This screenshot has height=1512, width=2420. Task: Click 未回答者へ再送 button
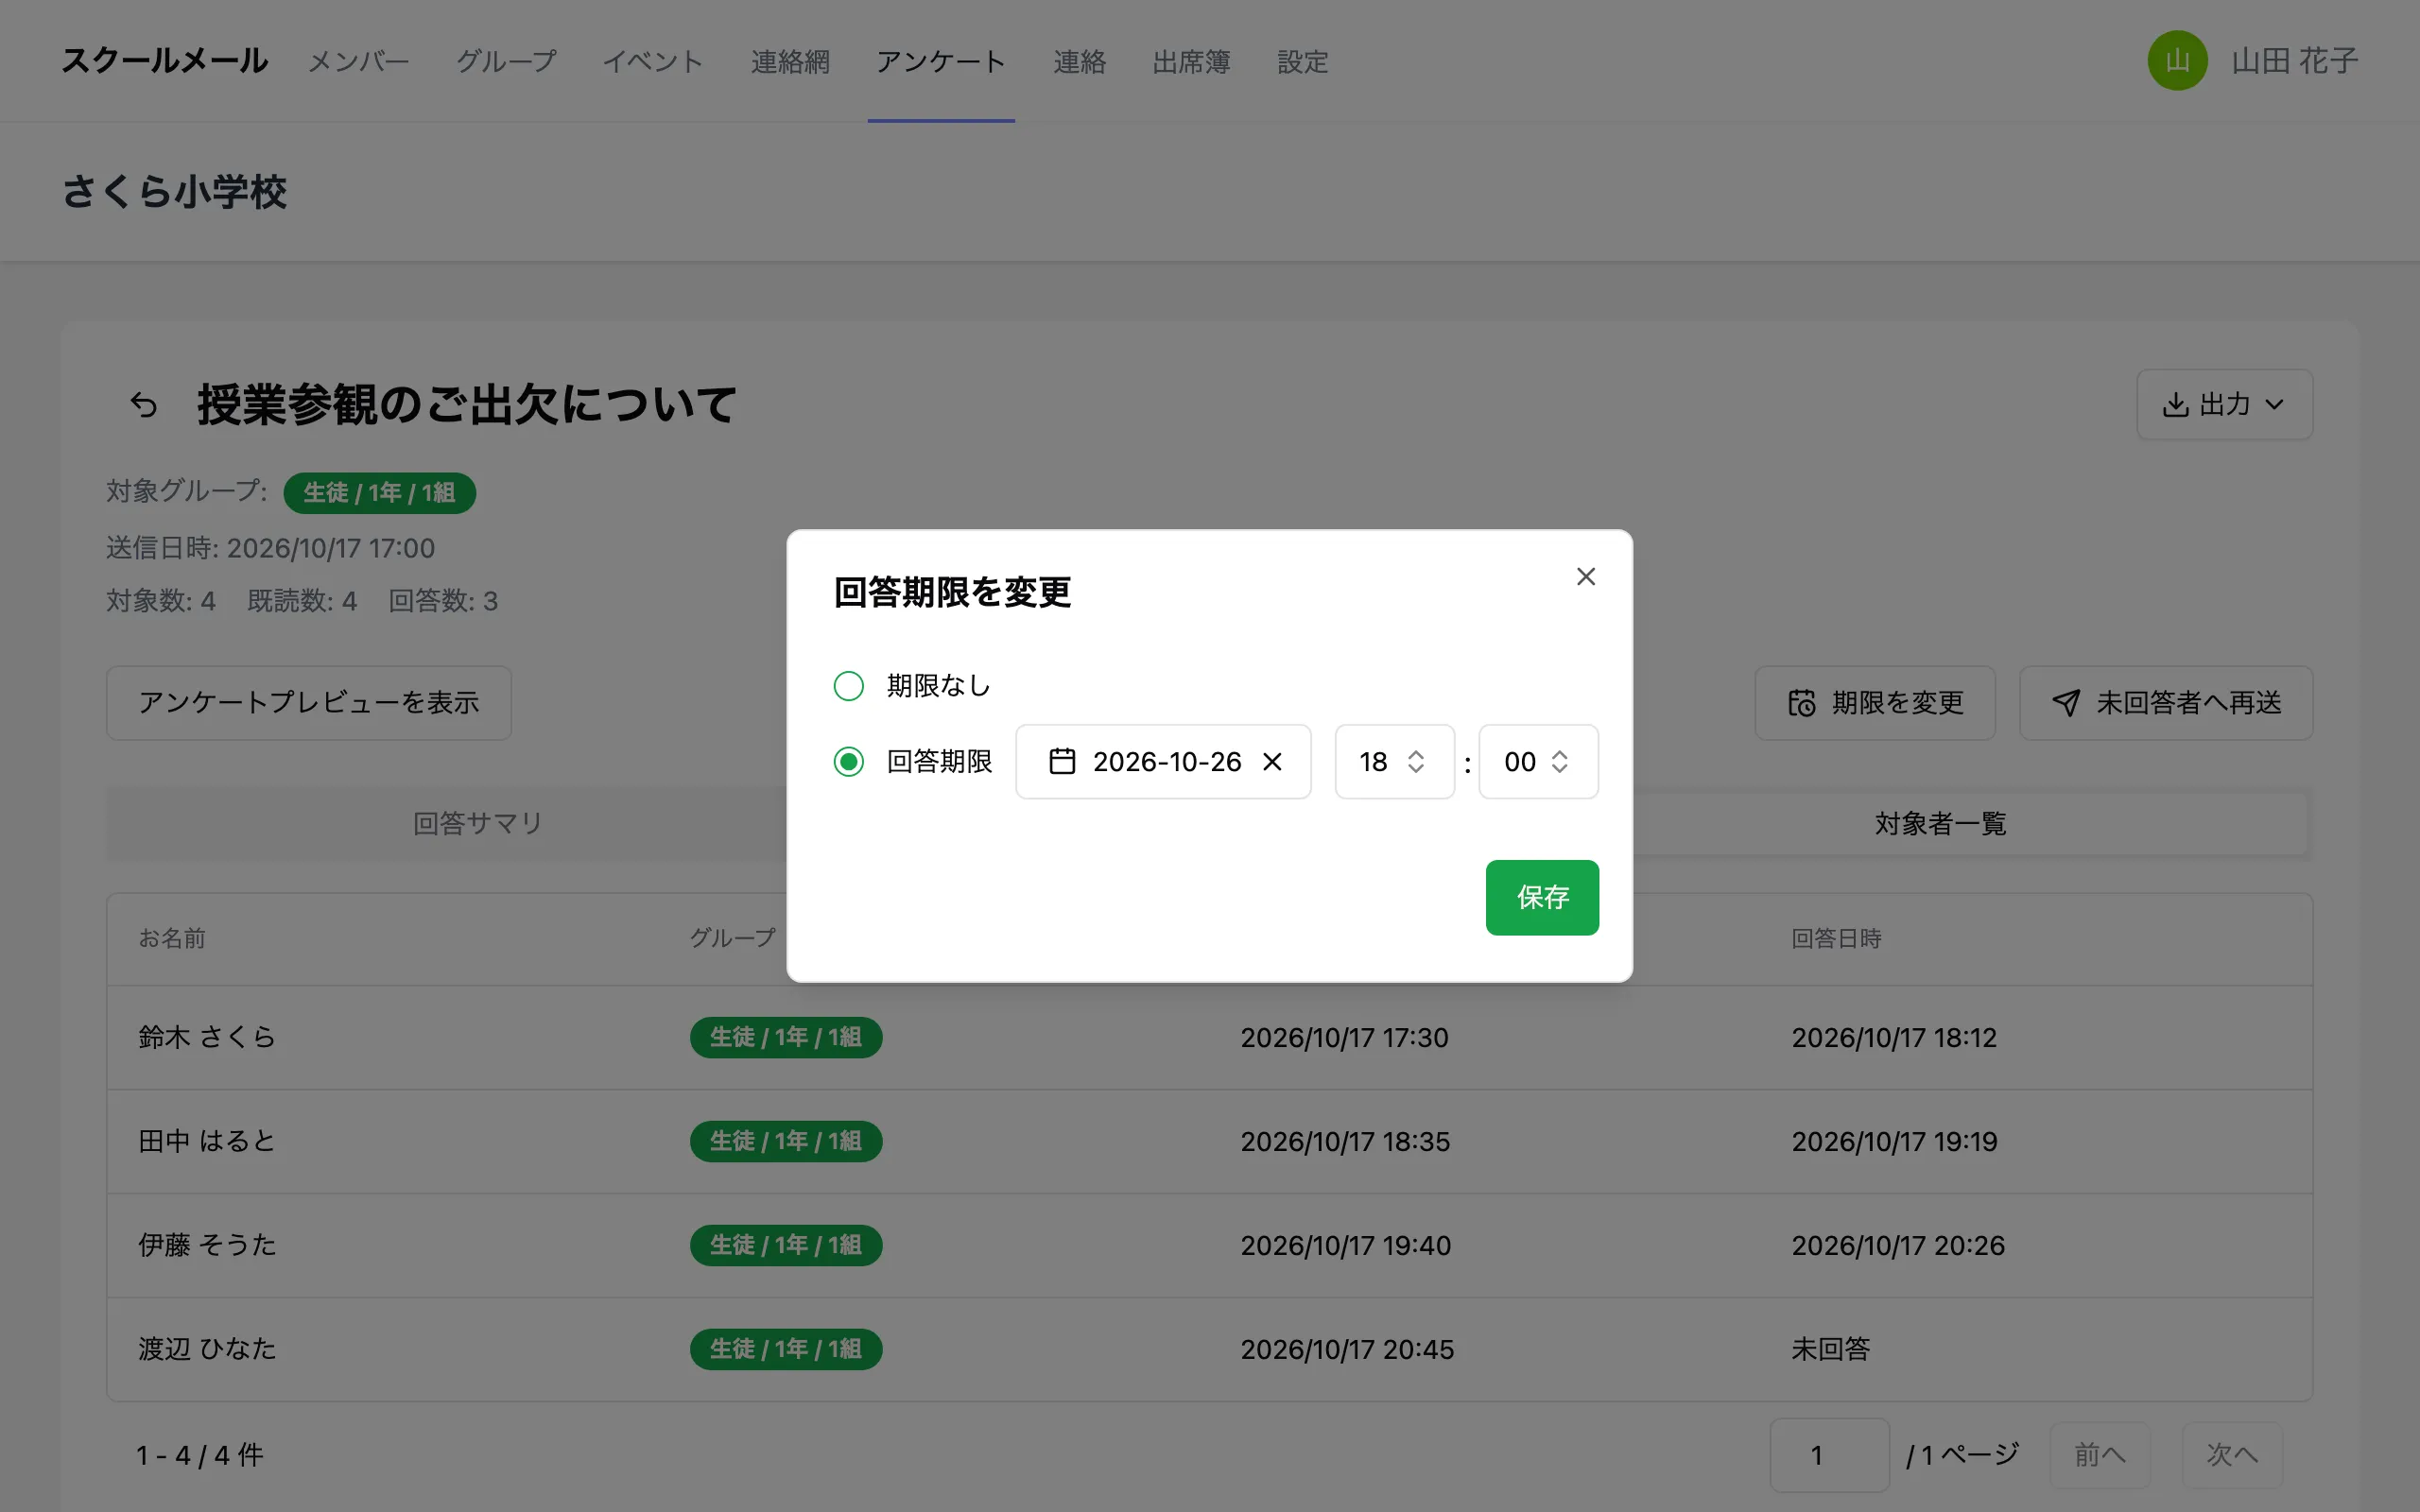pyautogui.click(x=2165, y=703)
